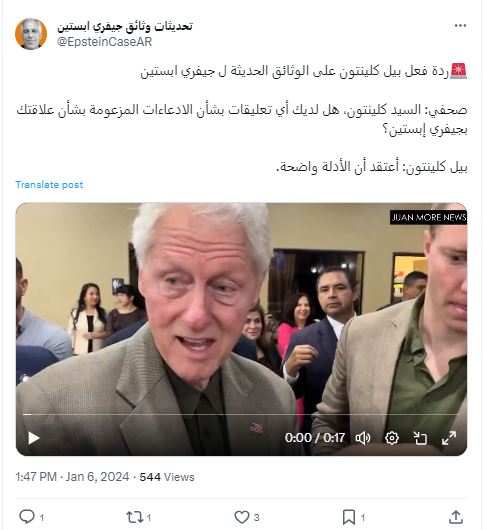Click the account's round profile avatar
Viewport: 485px width, 530px height.
point(31,34)
